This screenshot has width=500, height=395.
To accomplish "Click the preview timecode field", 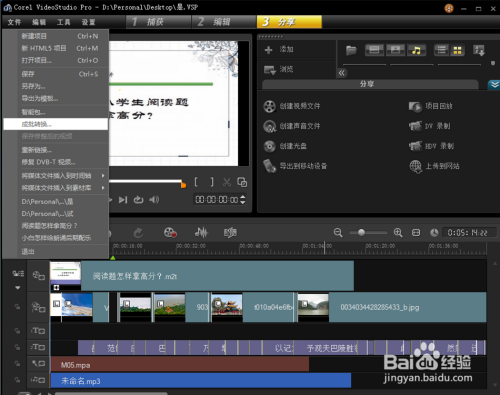I will click(217, 200).
